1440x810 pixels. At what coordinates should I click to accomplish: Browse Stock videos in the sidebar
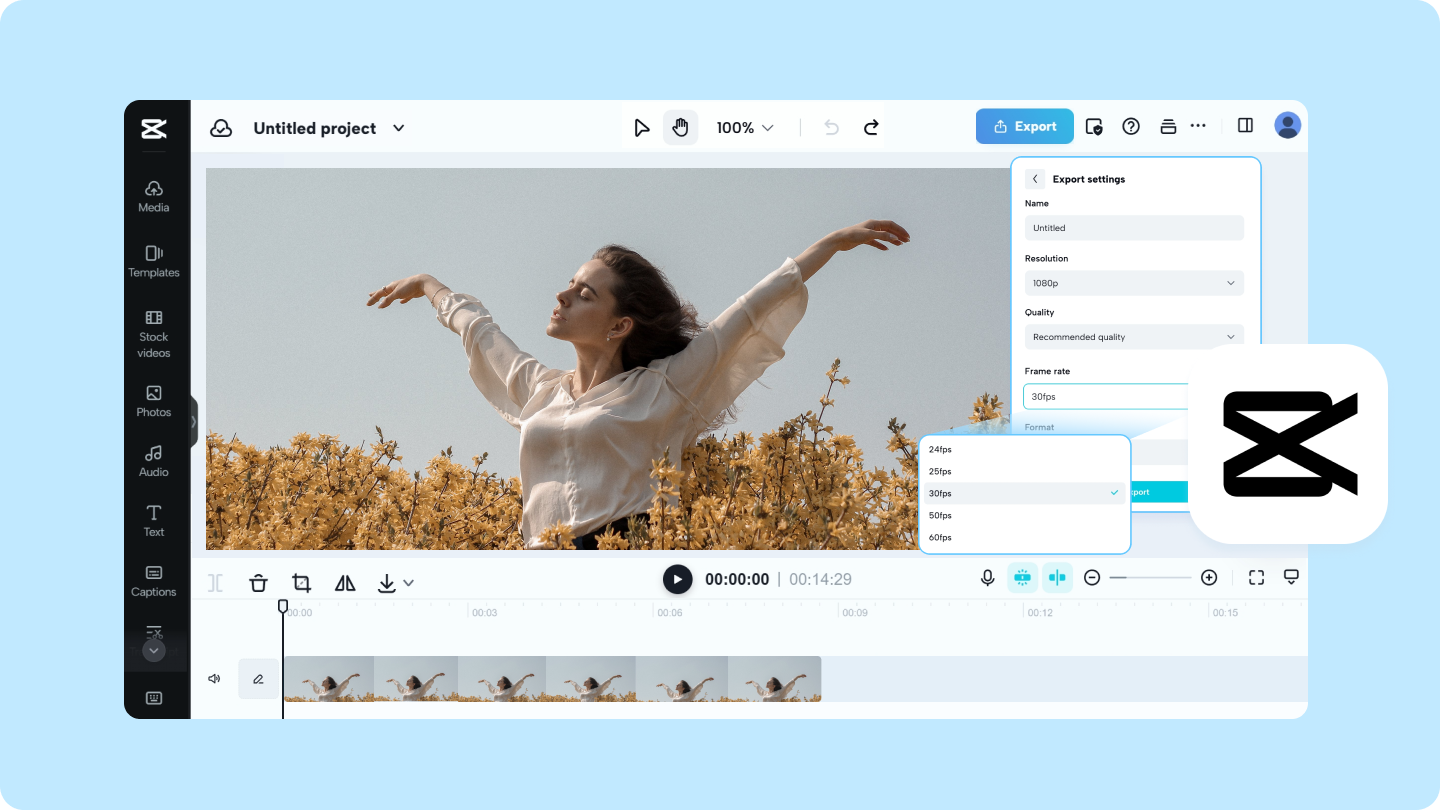154,334
